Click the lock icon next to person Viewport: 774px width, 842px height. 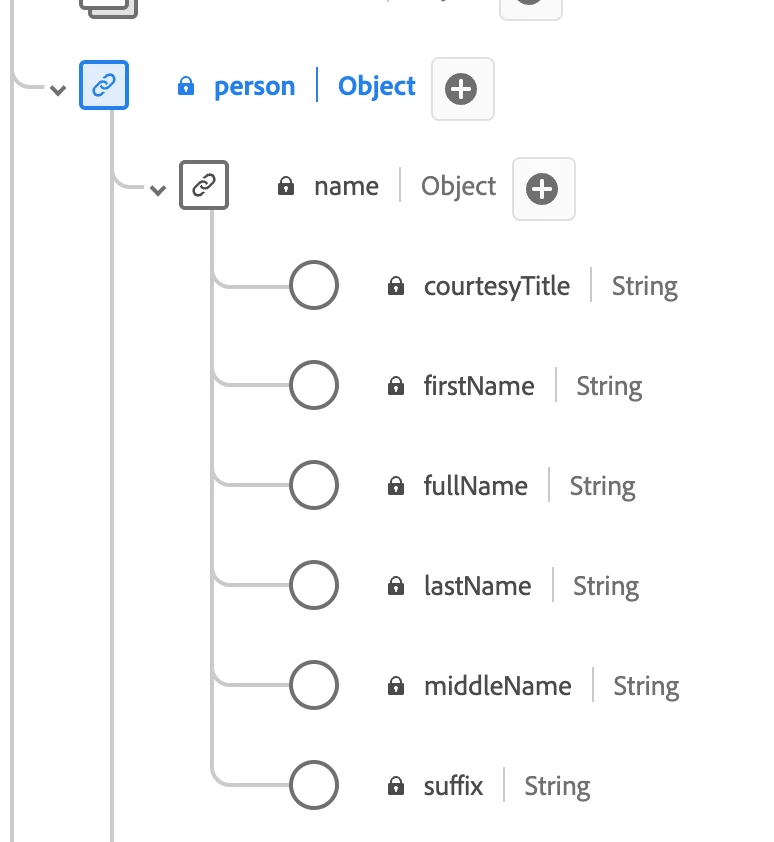185,87
